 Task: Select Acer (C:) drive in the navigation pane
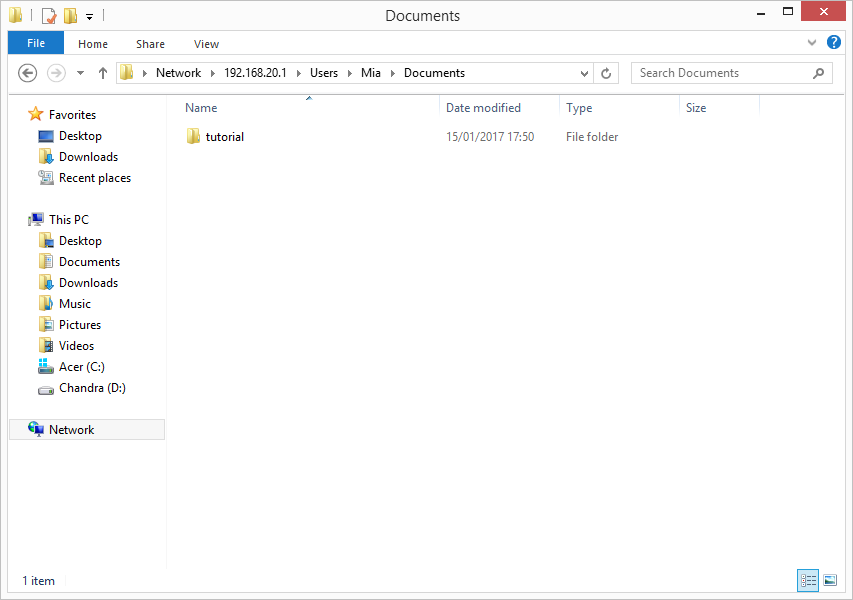point(81,367)
